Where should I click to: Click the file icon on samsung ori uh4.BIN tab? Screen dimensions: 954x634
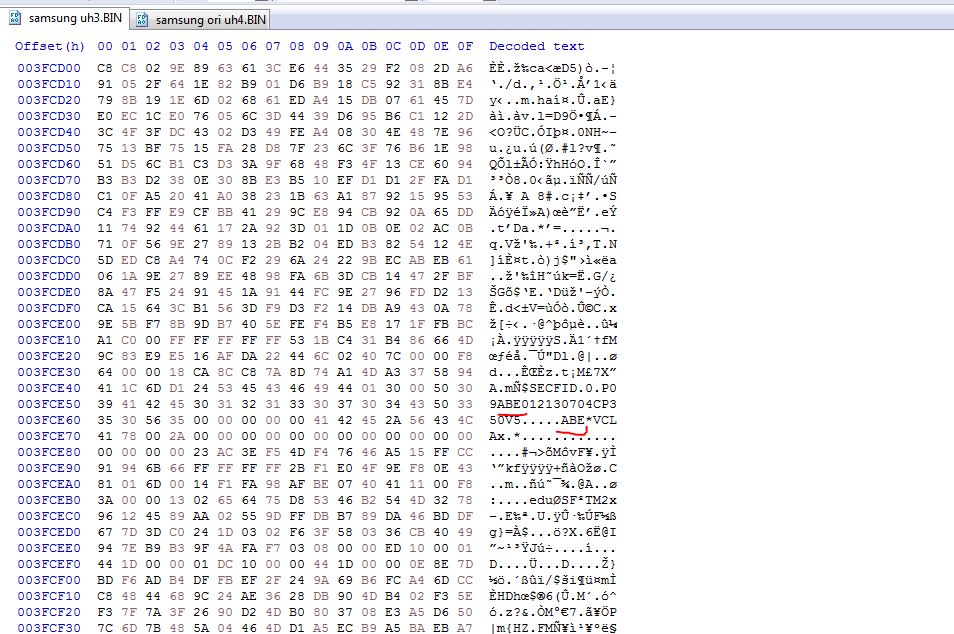[x=142, y=19]
